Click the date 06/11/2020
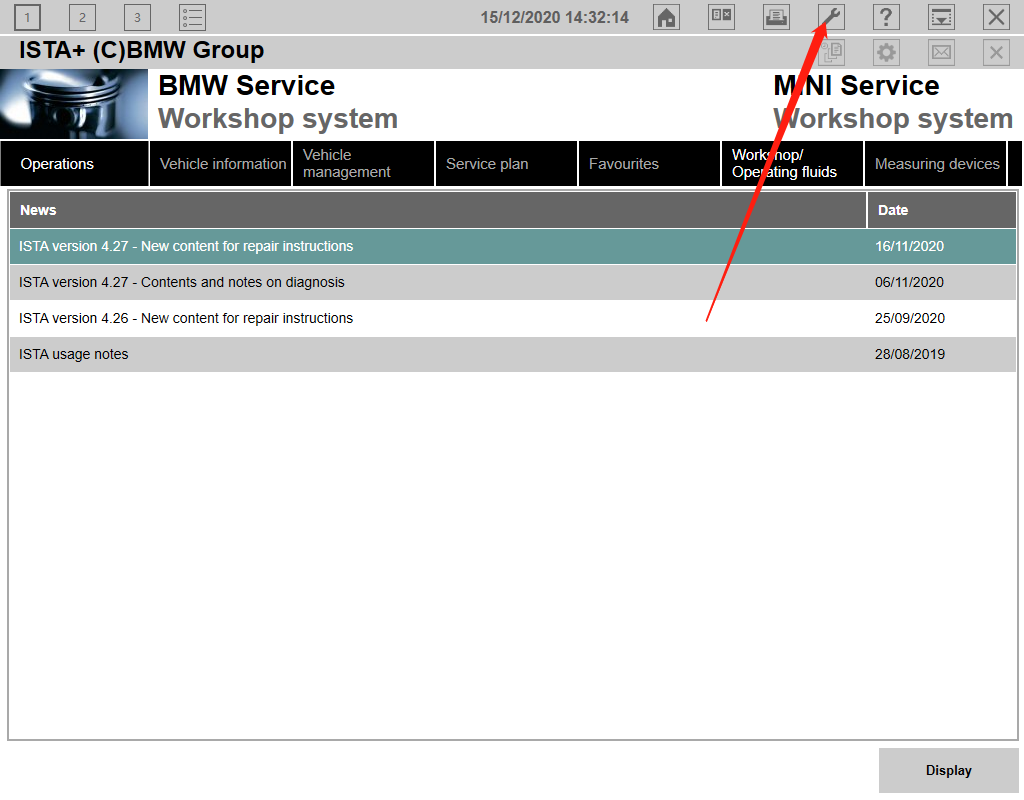The width and height of the screenshot is (1024, 800). click(x=909, y=282)
